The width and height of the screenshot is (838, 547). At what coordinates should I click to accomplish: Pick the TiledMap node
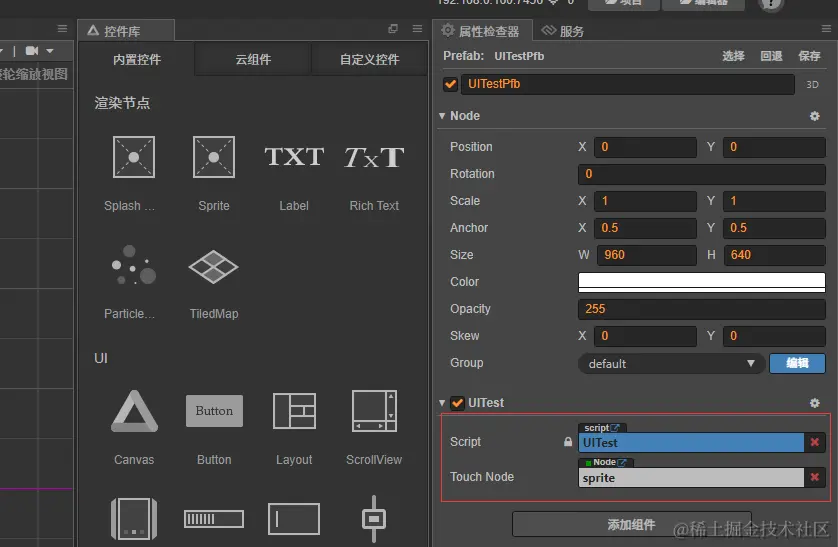click(x=213, y=267)
